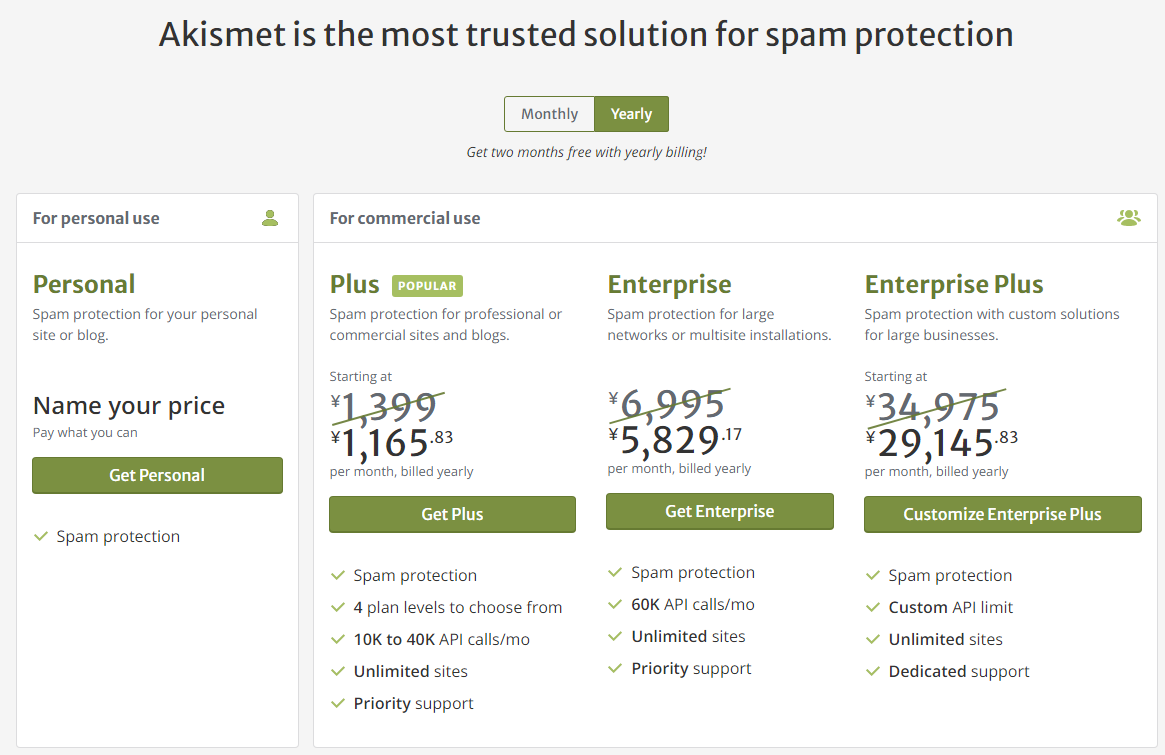Click the Get Personal button
Image resolution: width=1165 pixels, height=755 pixels.
coord(158,476)
